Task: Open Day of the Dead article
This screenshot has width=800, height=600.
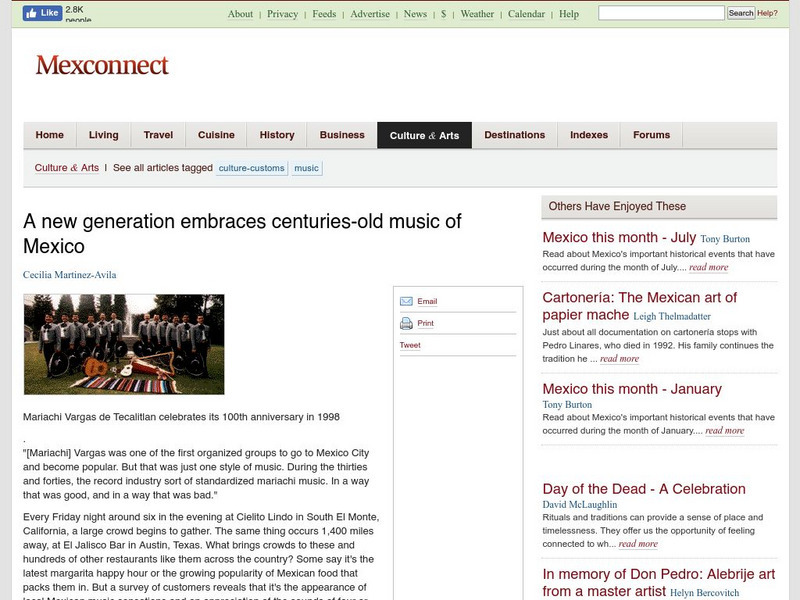Action: click(x=644, y=489)
